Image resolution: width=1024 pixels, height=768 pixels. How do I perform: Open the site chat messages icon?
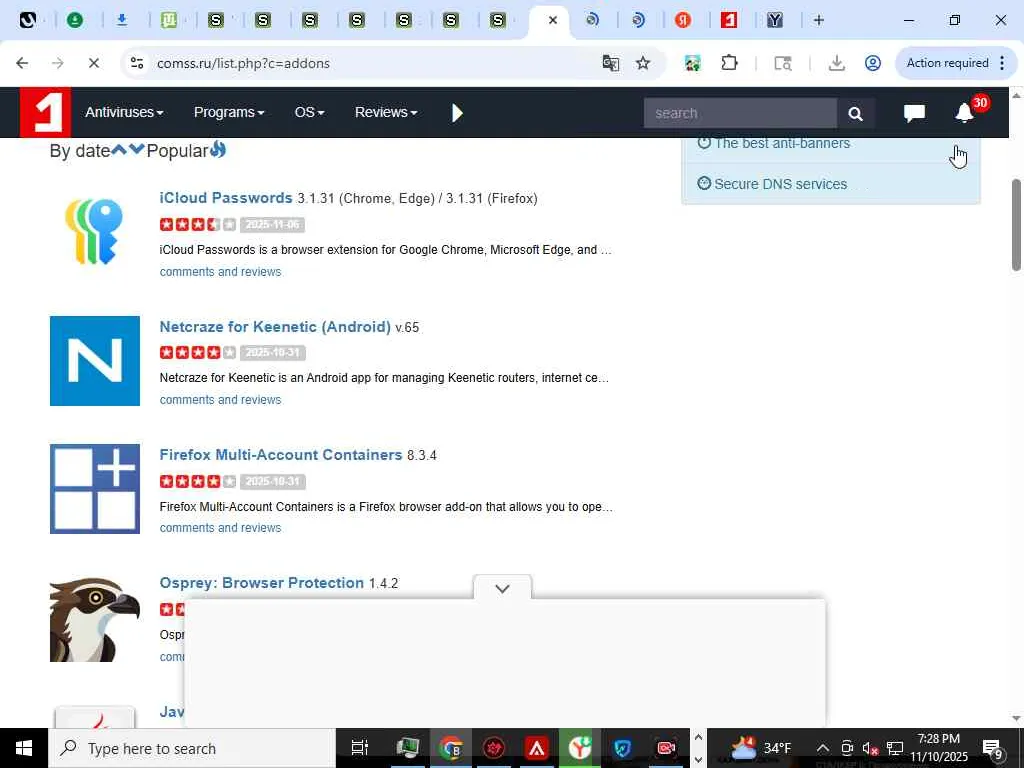[x=914, y=113]
